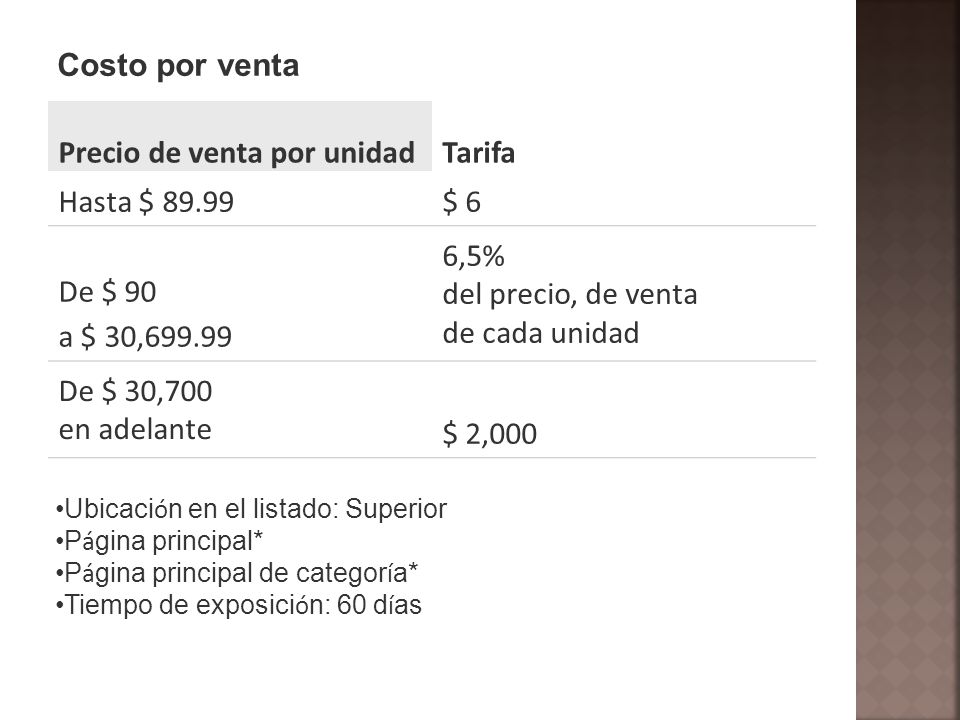Click the 'De $ 30,700' text

click(x=135, y=391)
